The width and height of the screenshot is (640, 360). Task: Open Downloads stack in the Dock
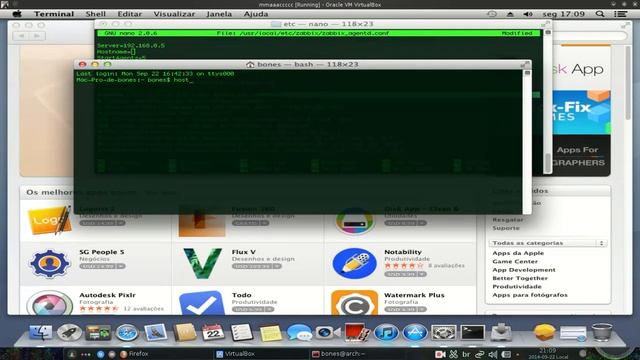pos(502,333)
